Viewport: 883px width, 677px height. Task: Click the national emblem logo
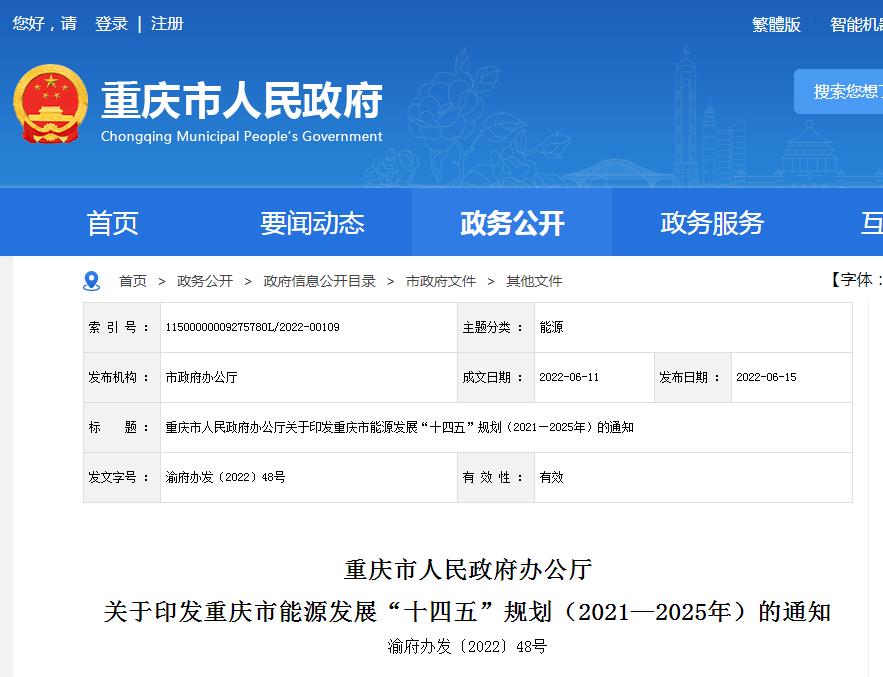pos(51,105)
